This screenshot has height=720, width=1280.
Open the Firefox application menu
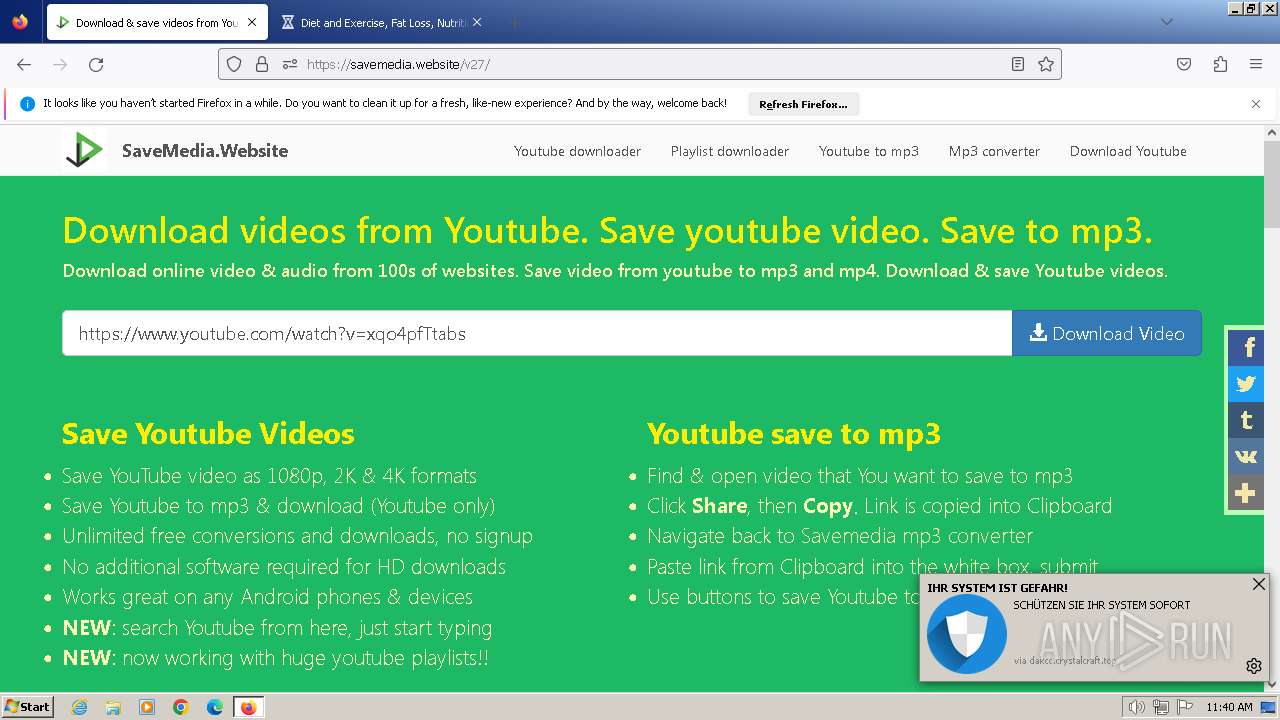[x=1256, y=64]
